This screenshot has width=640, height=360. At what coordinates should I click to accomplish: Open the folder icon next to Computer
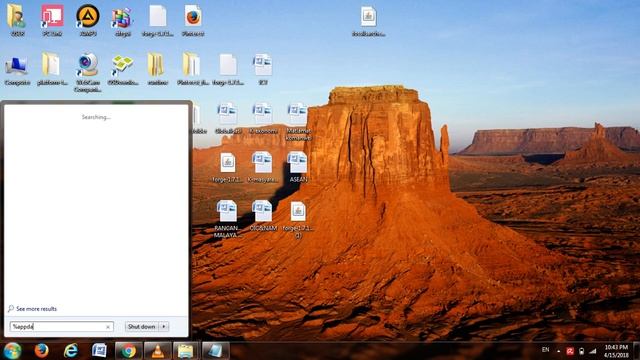click(x=52, y=69)
